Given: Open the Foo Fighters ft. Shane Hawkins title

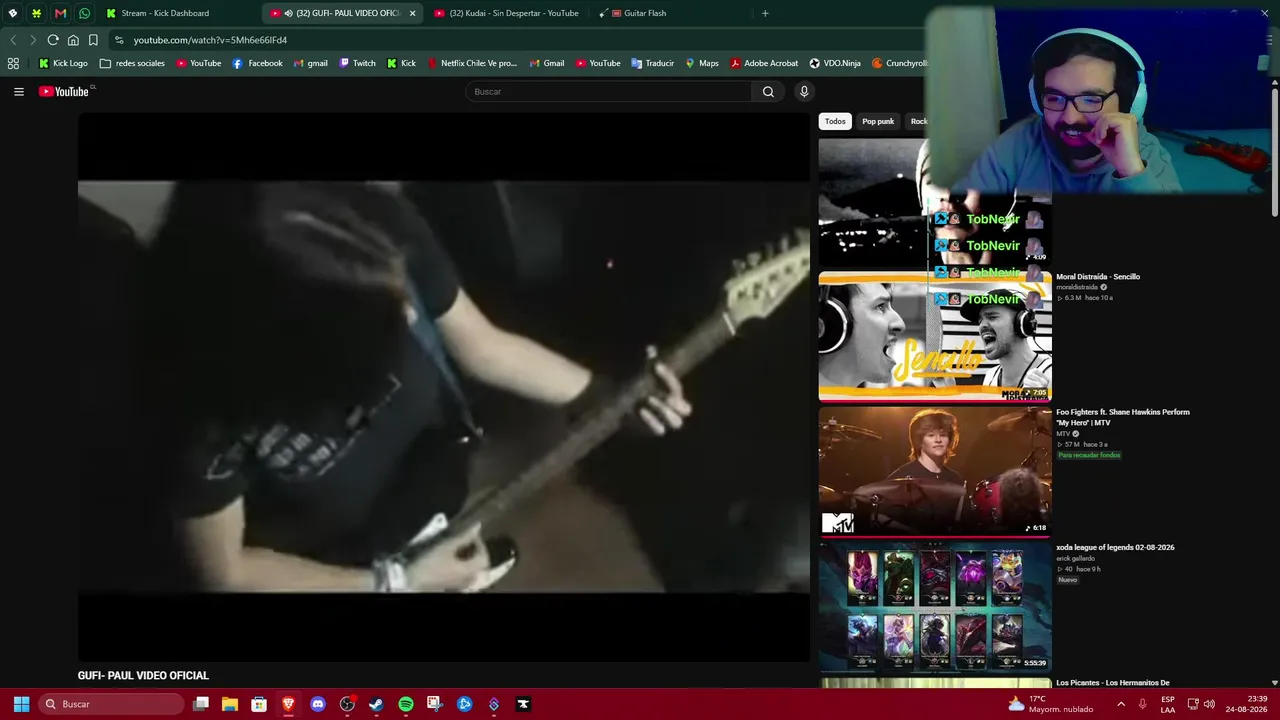Looking at the screenshot, I should (1123, 417).
